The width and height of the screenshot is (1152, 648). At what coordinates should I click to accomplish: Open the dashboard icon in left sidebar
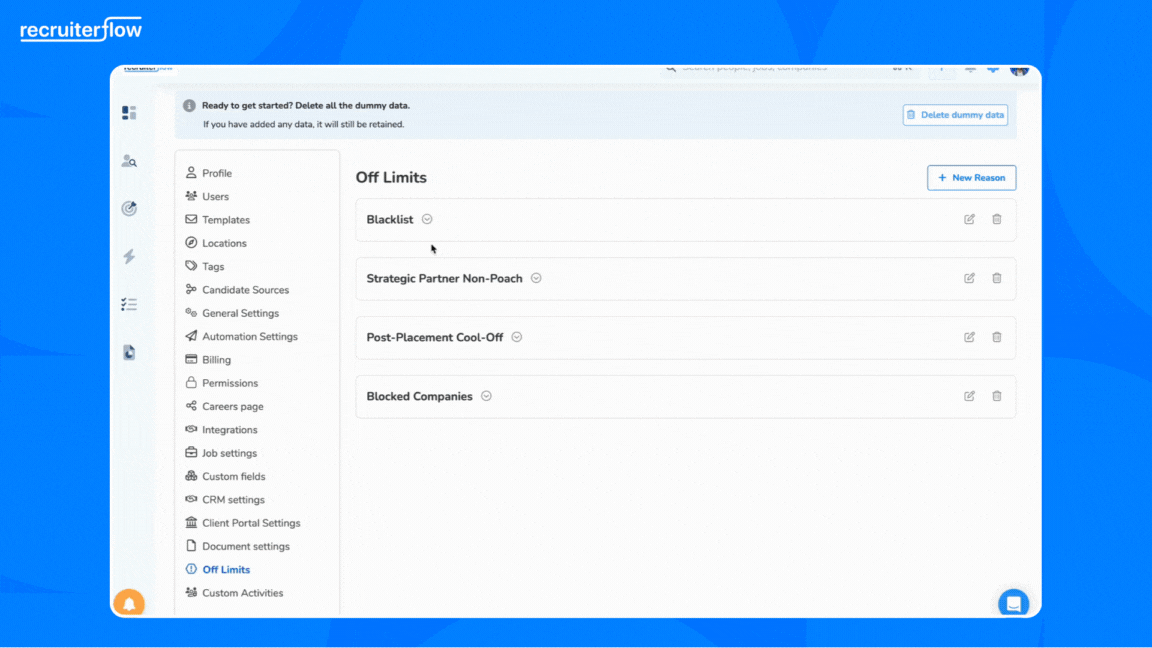point(129,113)
